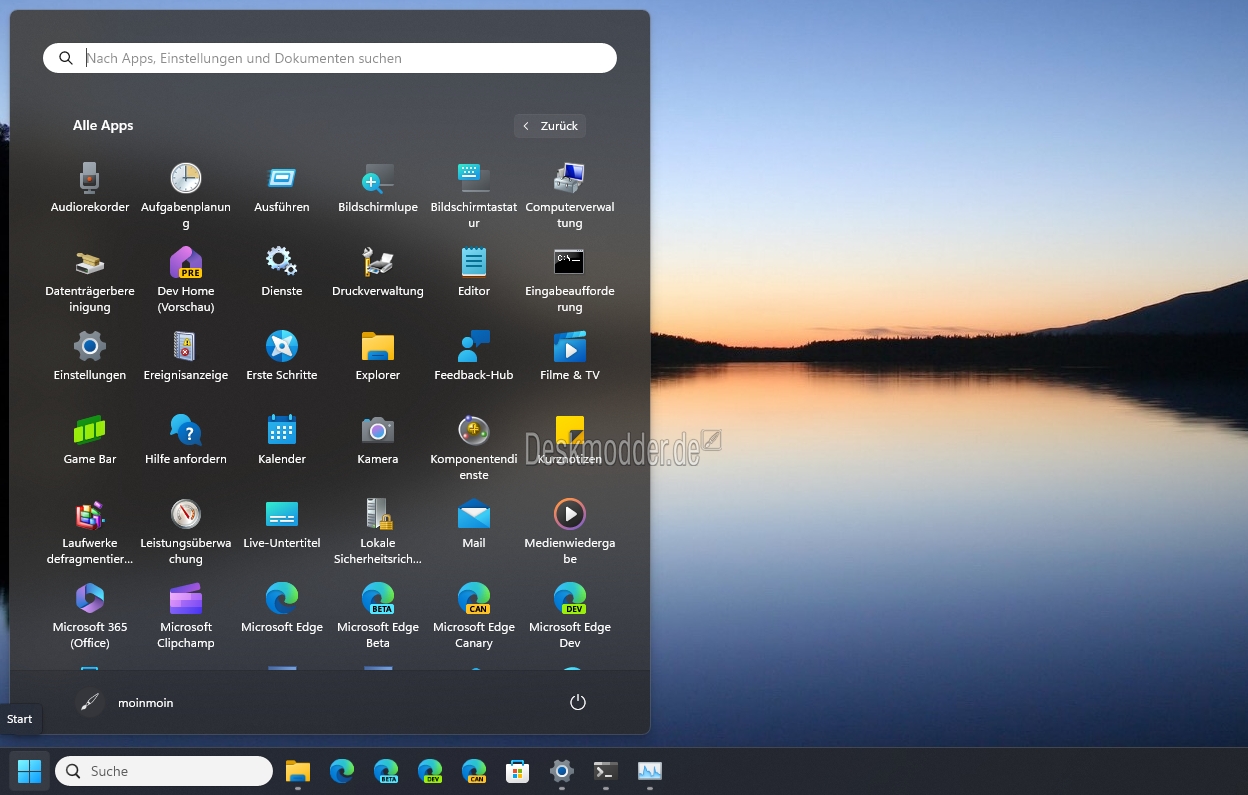Open the moinmoin user account menu

click(124, 703)
